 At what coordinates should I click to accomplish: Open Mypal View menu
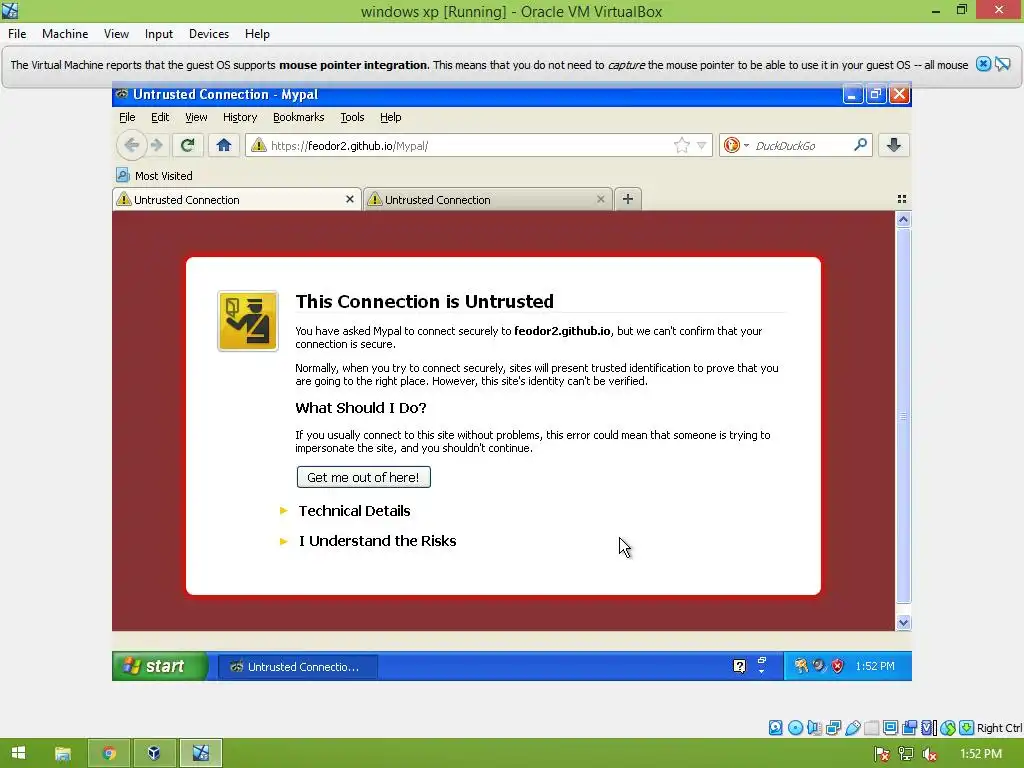tap(196, 117)
